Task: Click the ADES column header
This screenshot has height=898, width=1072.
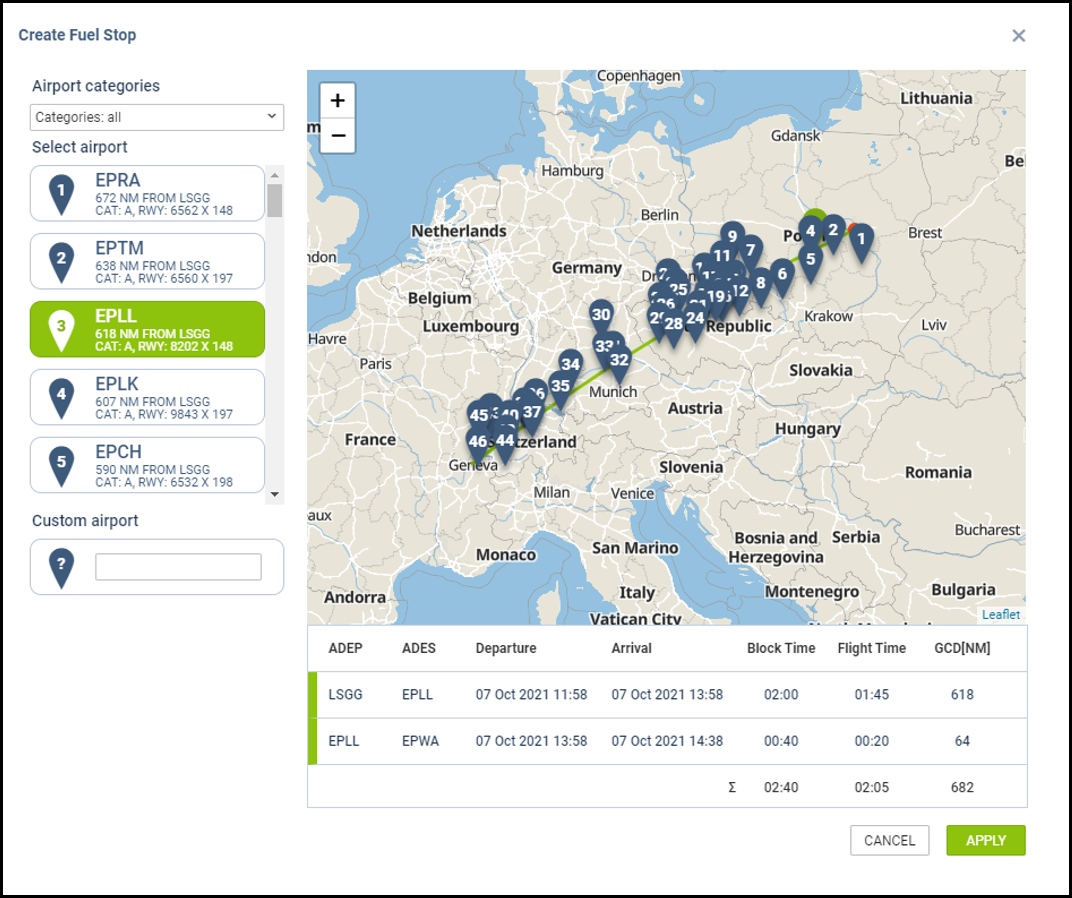Action: [x=418, y=648]
